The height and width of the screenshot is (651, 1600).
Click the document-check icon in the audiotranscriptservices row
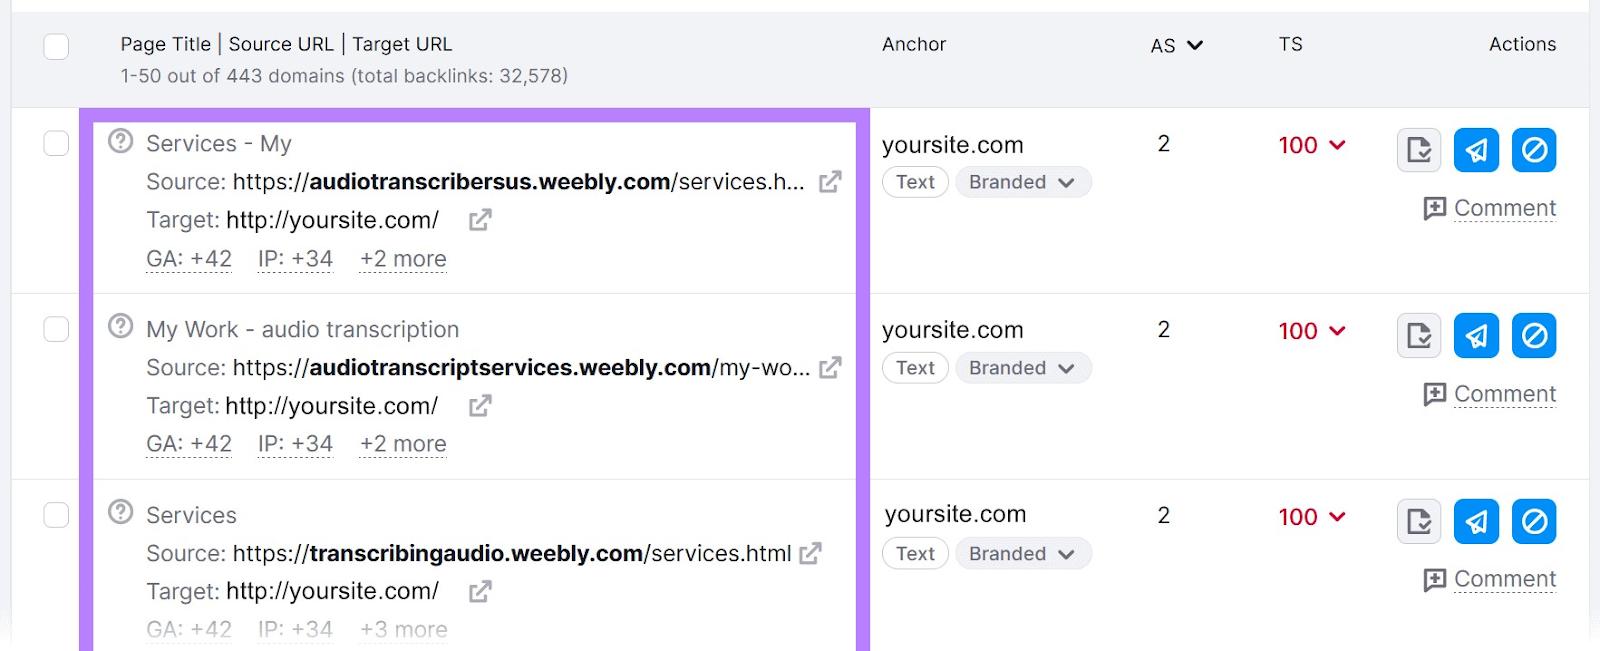tap(1418, 336)
